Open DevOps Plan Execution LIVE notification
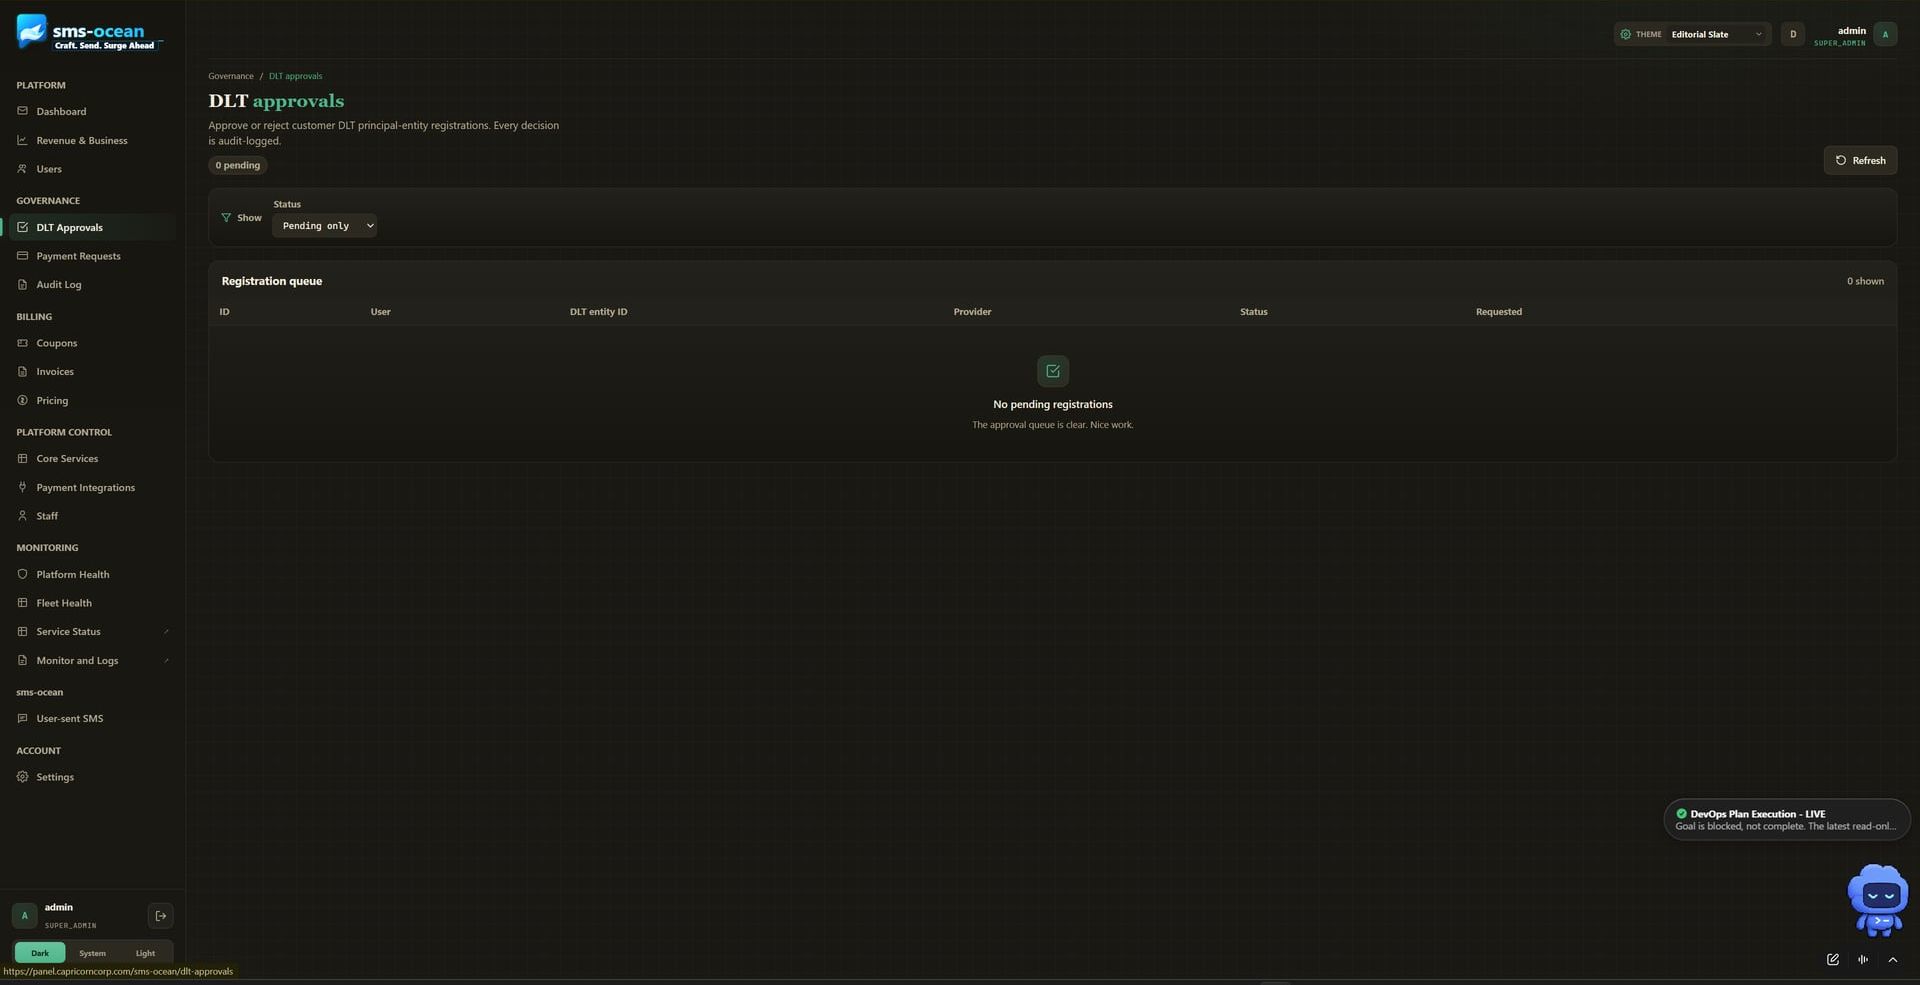 click(1787, 820)
